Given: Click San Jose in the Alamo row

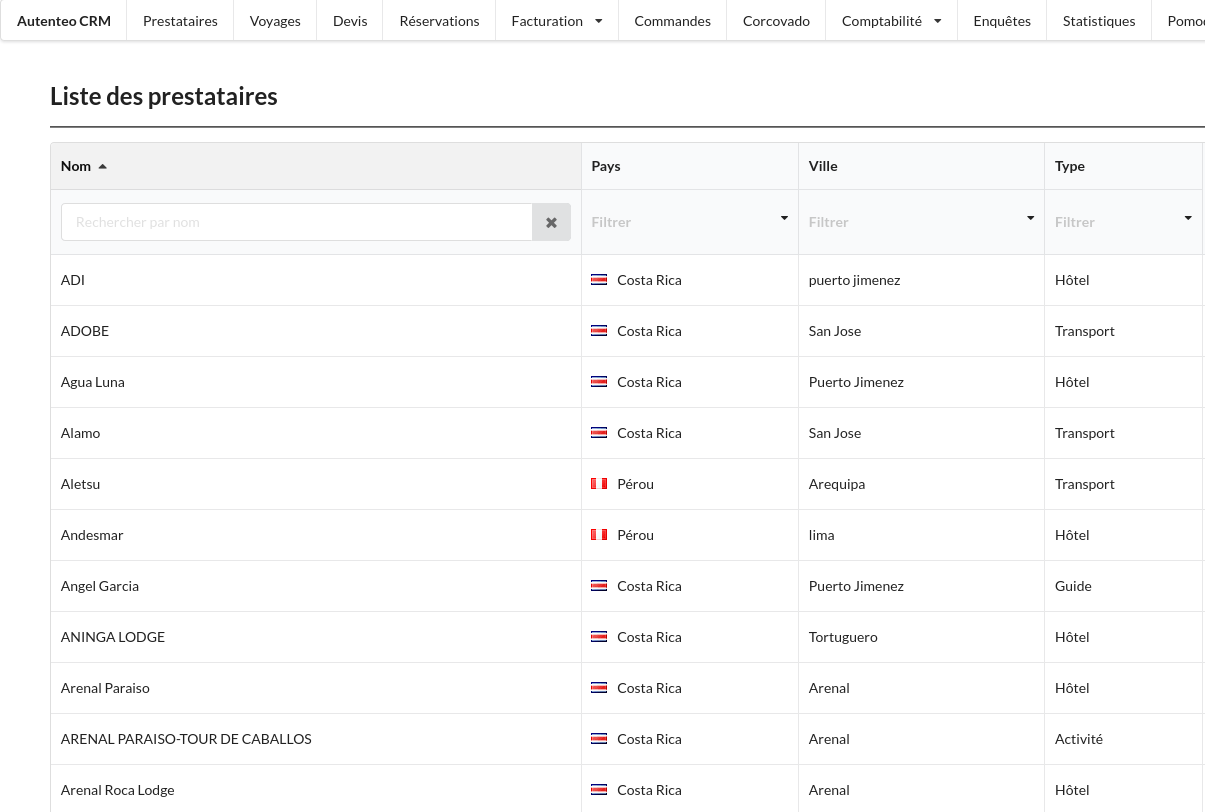Looking at the screenshot, I should (835, 433).
